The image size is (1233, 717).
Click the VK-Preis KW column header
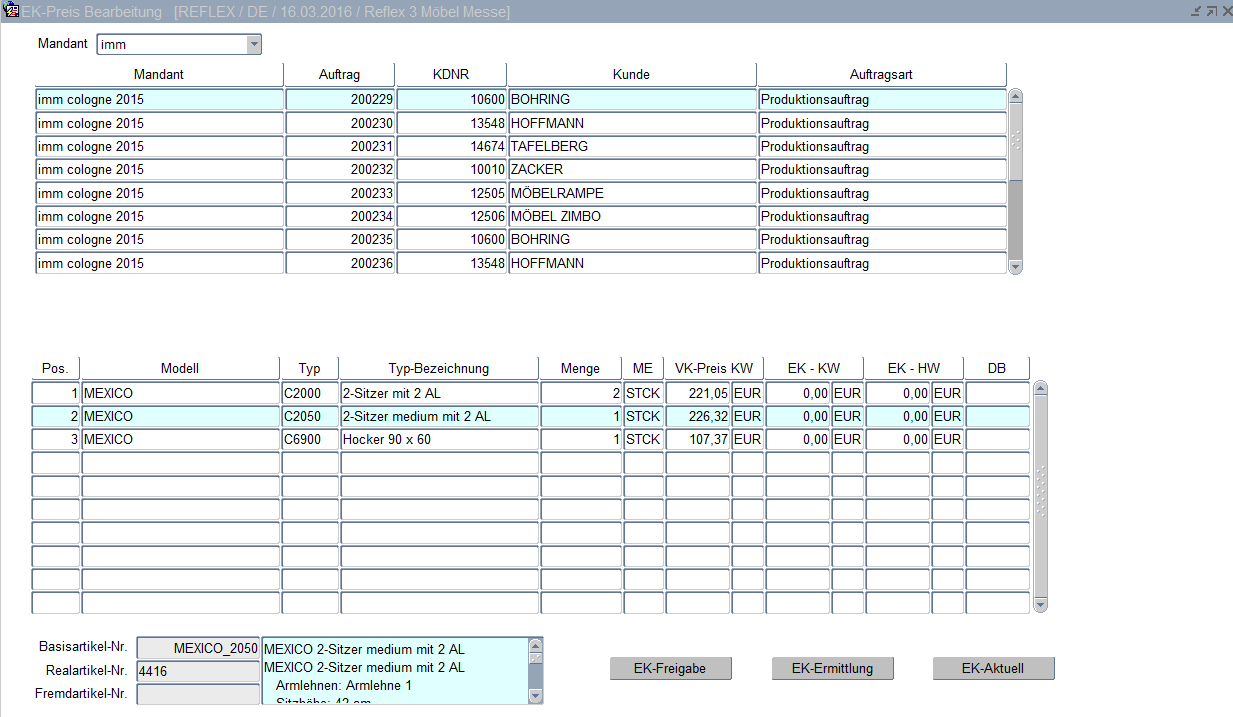click(713, 368)
